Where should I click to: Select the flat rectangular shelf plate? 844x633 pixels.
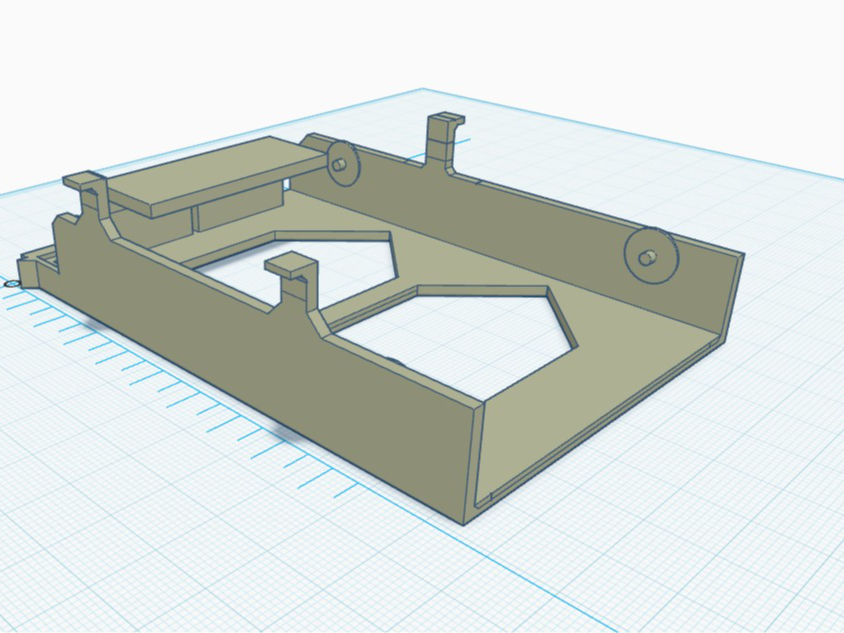click(216, 176)
